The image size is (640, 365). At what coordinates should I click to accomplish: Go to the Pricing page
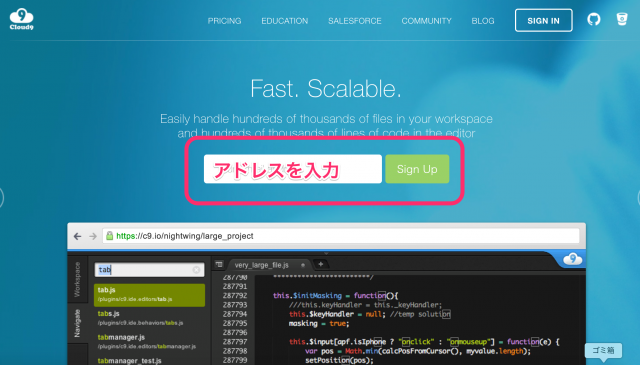(224, 21)
